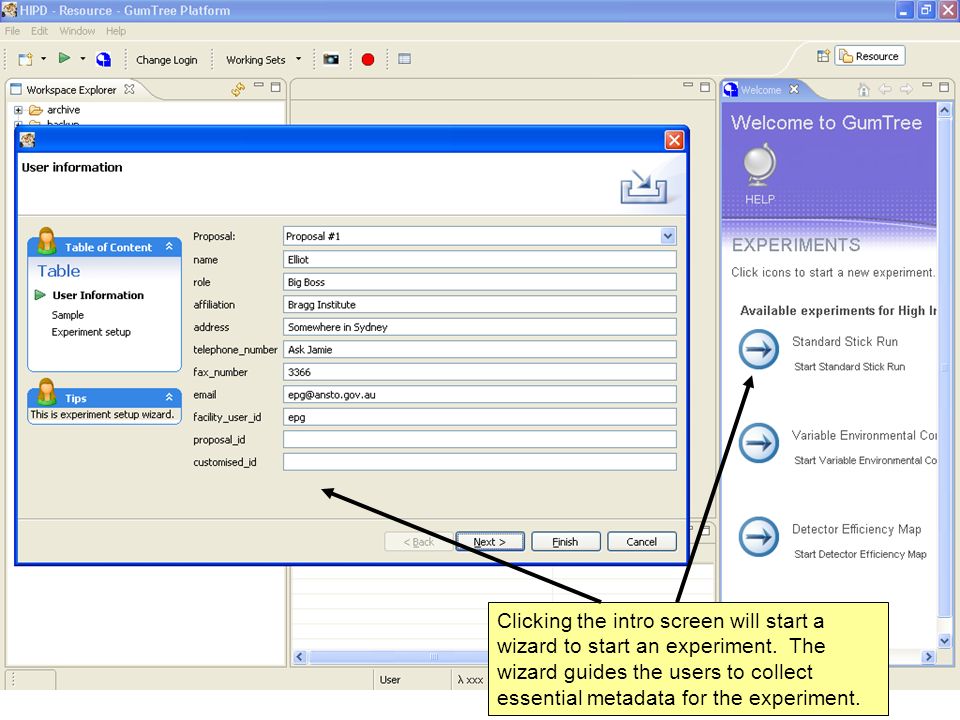This screenshot has width=960, height=720.
Task: Open the Window menu
Action: click(77, 31)
